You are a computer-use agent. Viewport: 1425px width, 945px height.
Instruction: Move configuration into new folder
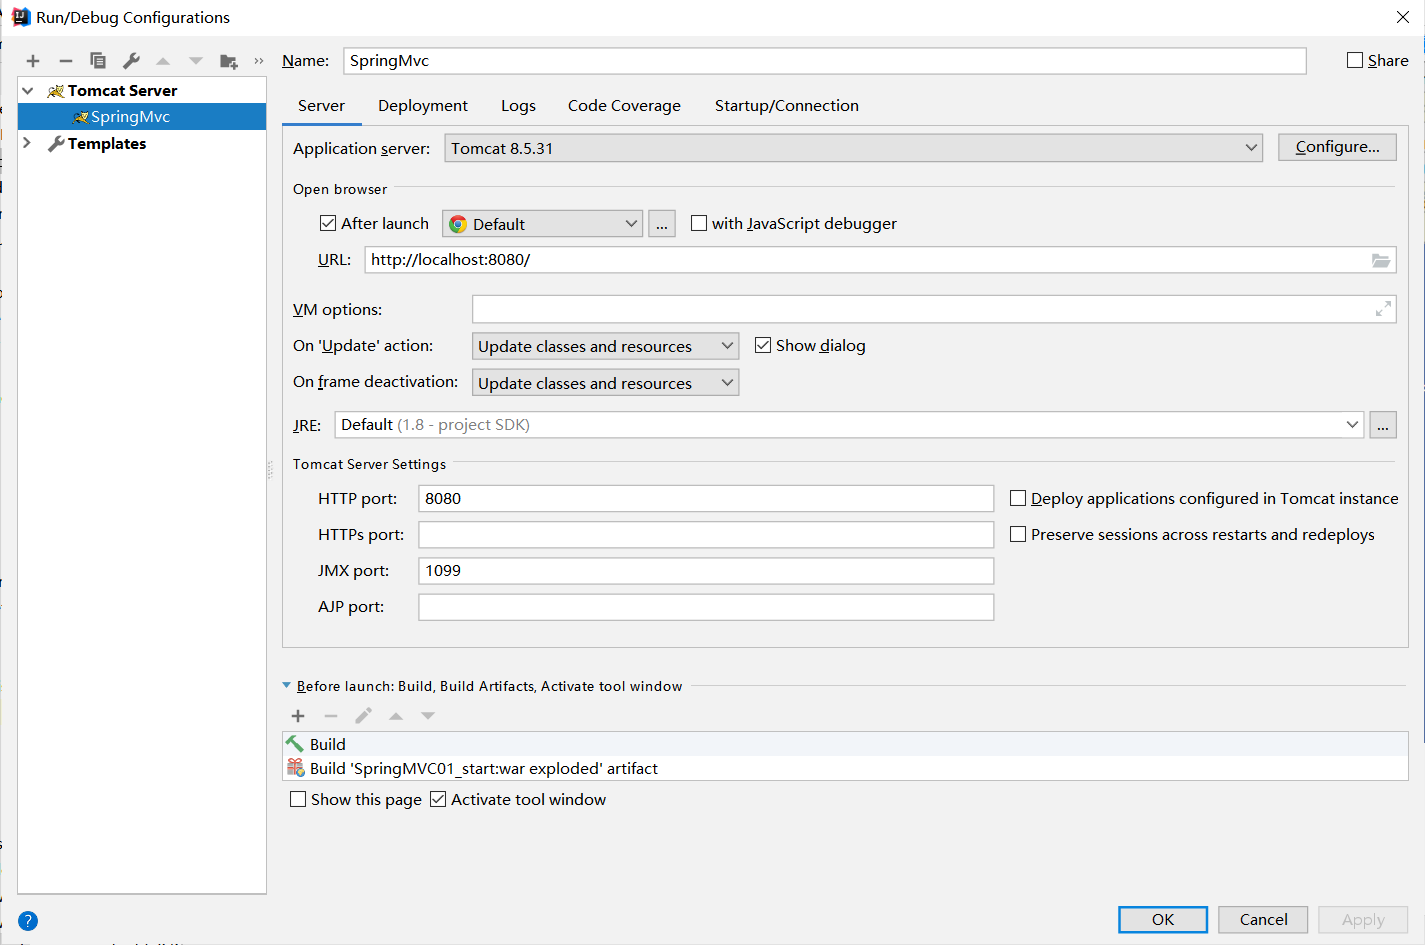point(229,61)
